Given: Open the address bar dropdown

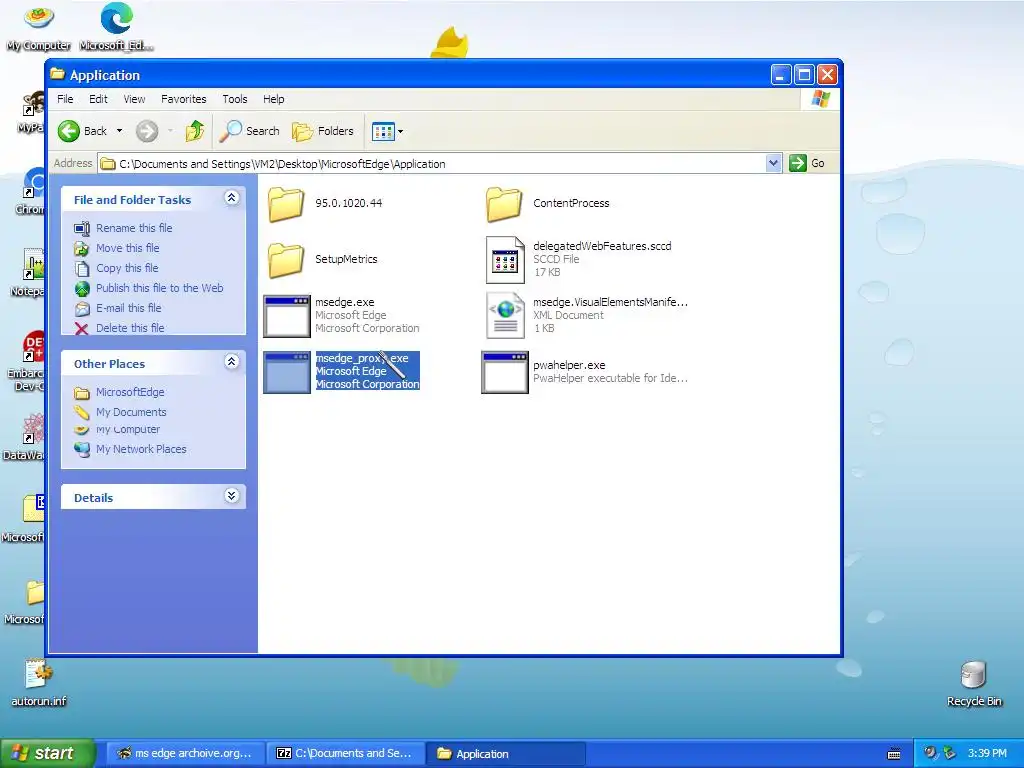Looking at the screenshot, I should click(x=773, y=163).
